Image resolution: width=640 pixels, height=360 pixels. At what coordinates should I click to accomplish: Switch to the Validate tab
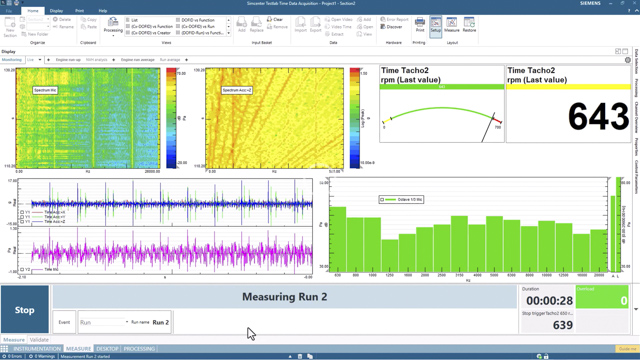coord(39,340)
